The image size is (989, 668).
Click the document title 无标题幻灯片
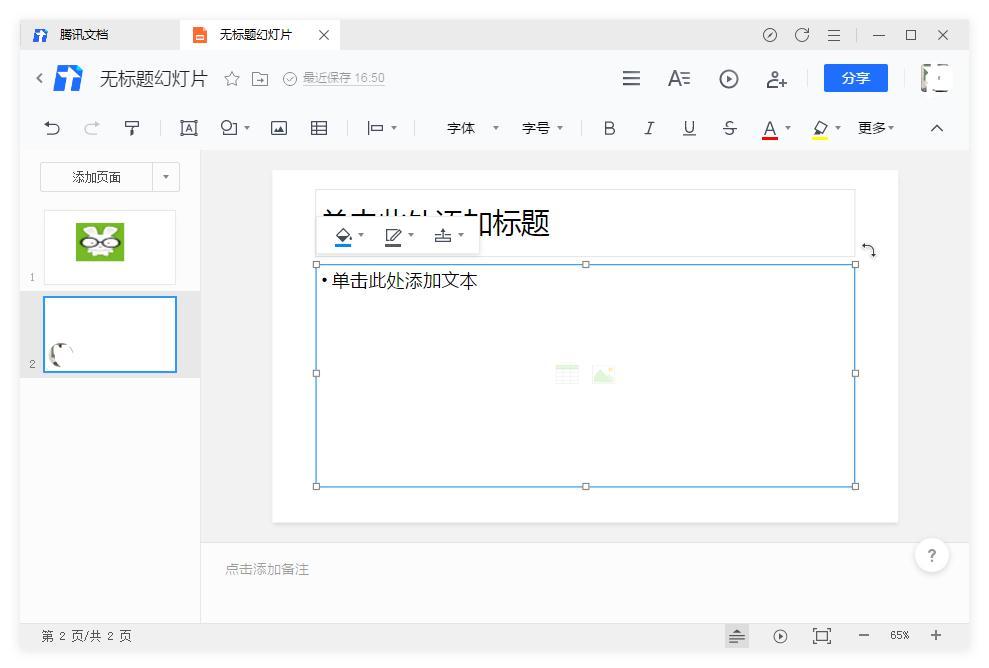[x=153, y=79]
